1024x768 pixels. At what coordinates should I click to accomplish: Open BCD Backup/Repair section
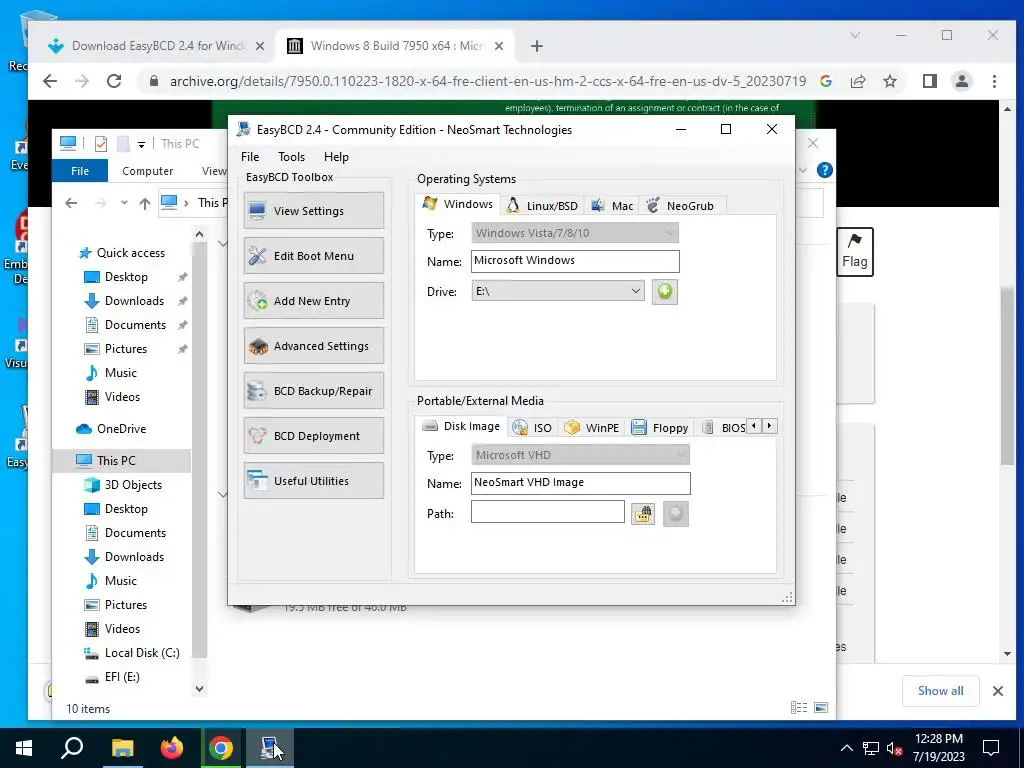pos(313,391)
